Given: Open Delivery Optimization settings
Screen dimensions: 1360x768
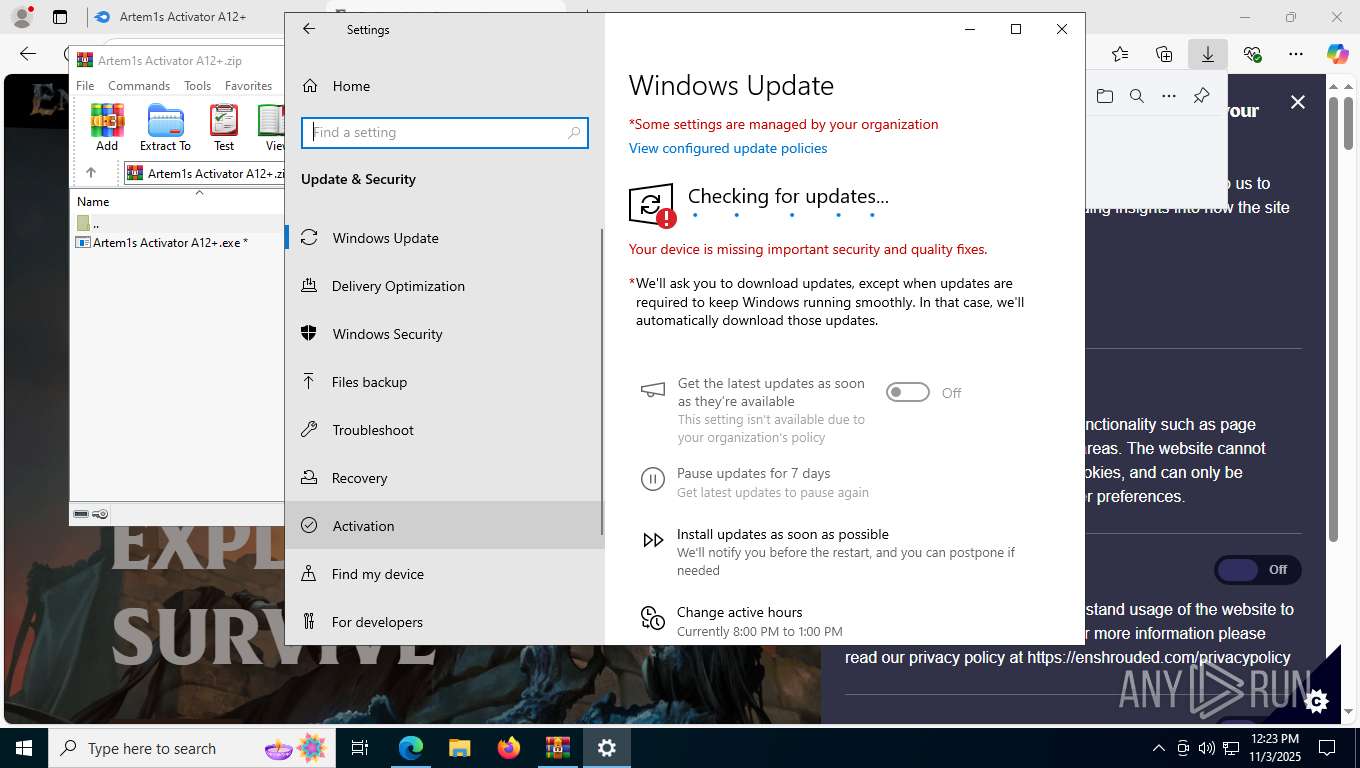Looking at the screenshot, I should click(x=445, y=286).
